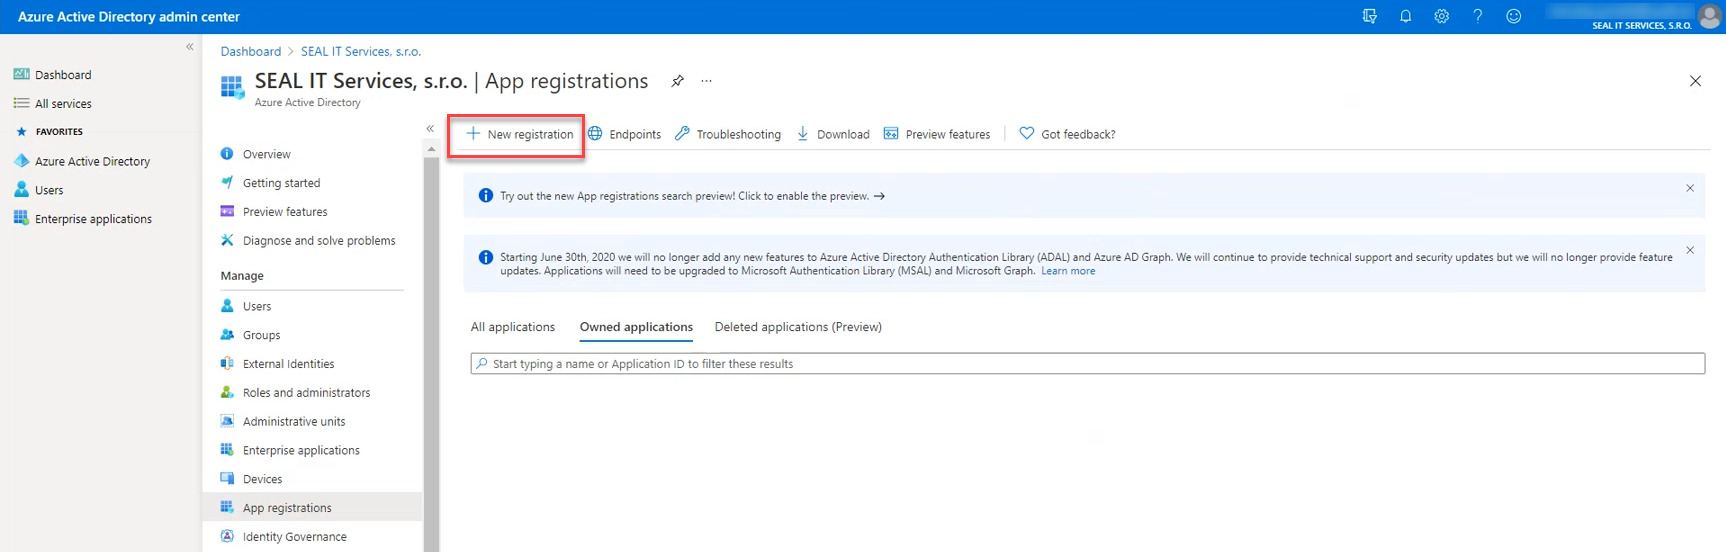Click Download in the toolbar
Image resolution: width=1726 pixels, height=552 pixels.
click(x=833, y=134)
